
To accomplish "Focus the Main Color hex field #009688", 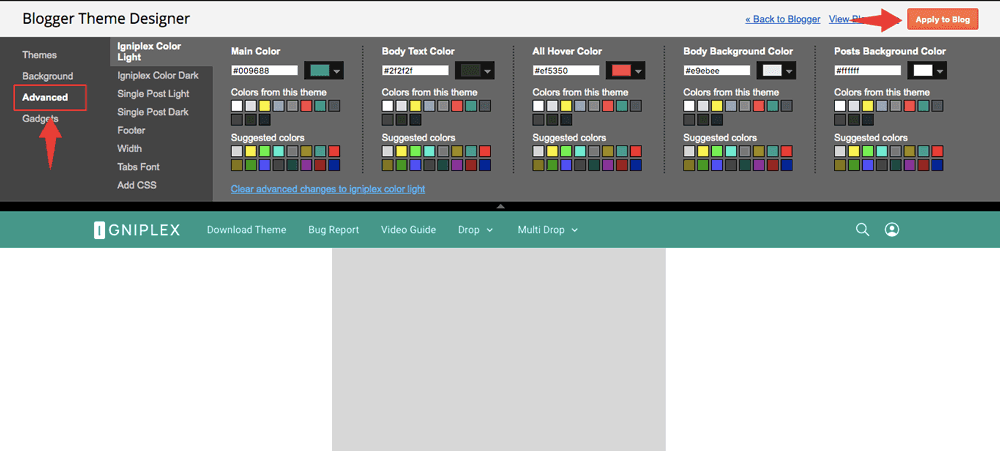I will click(265, 70).
